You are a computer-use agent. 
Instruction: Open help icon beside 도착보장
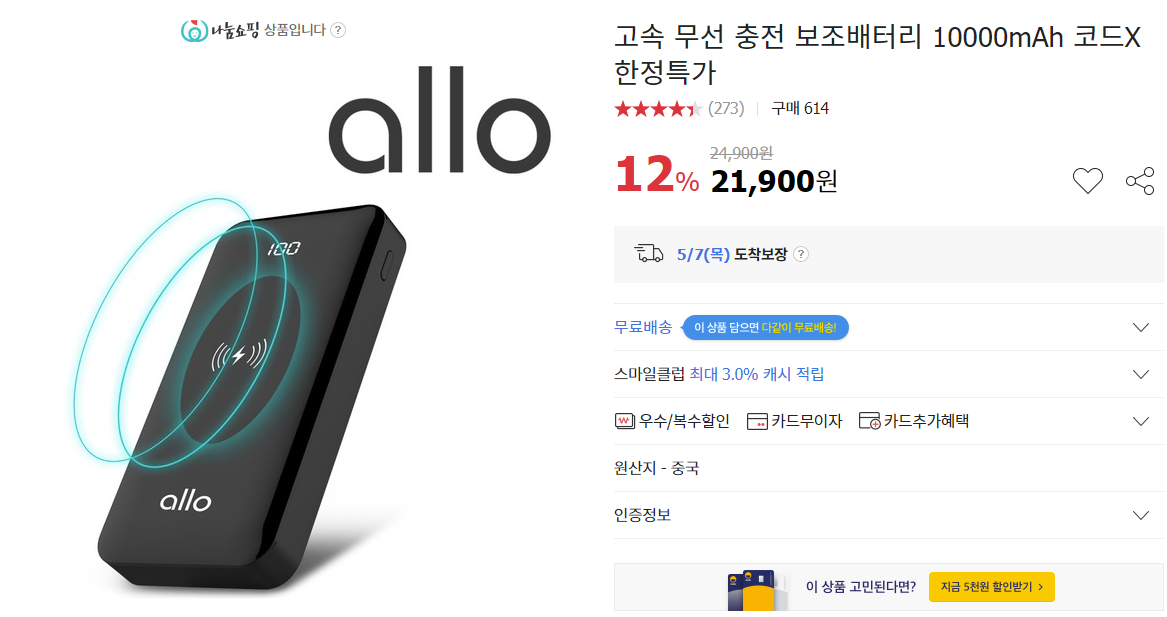pyautogui.click(x=801, y=255)
